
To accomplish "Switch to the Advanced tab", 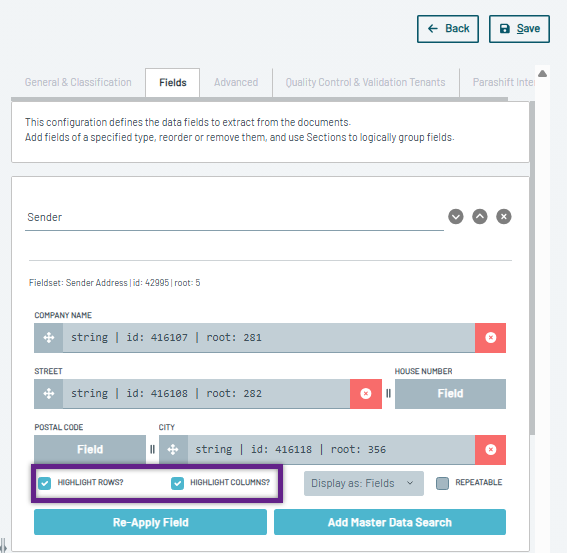I will pos(236,82).
